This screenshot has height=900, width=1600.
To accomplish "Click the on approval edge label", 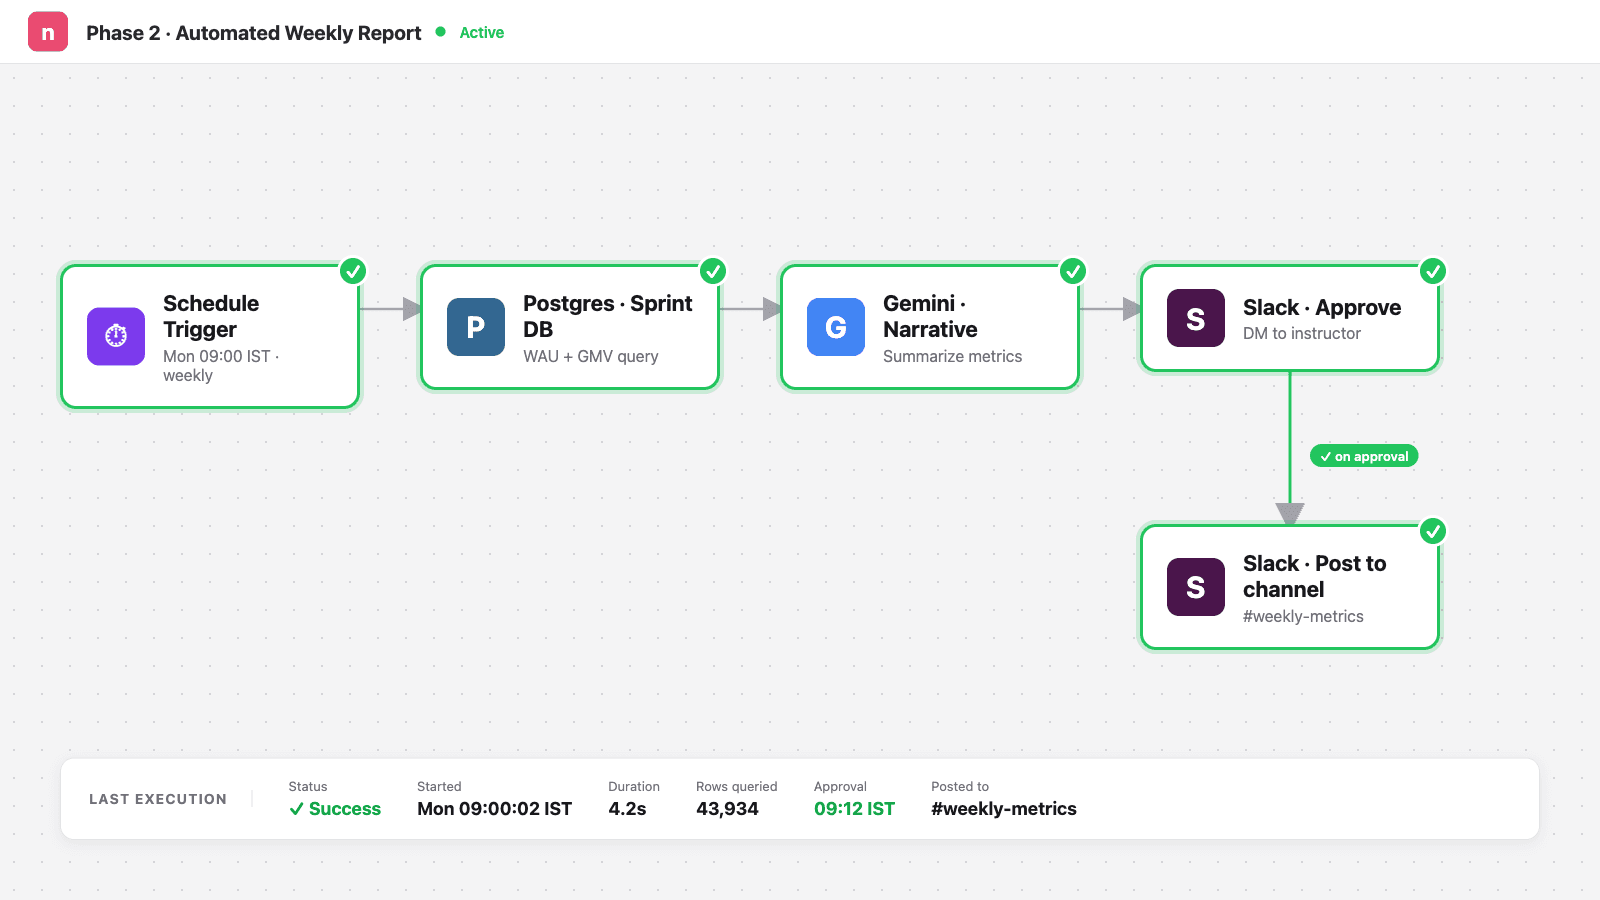I will [x=1364, y=456].
